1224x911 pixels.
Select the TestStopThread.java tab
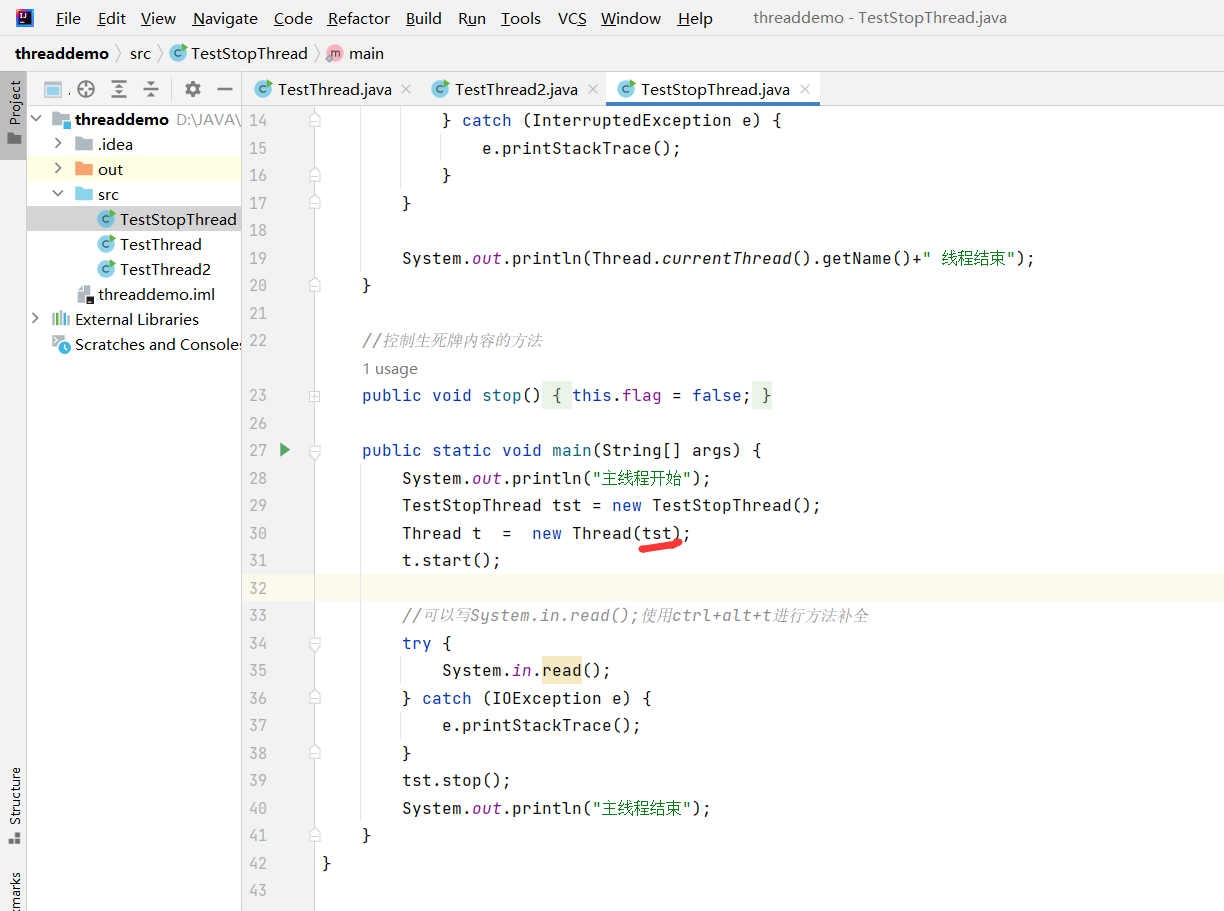(715, 89)
